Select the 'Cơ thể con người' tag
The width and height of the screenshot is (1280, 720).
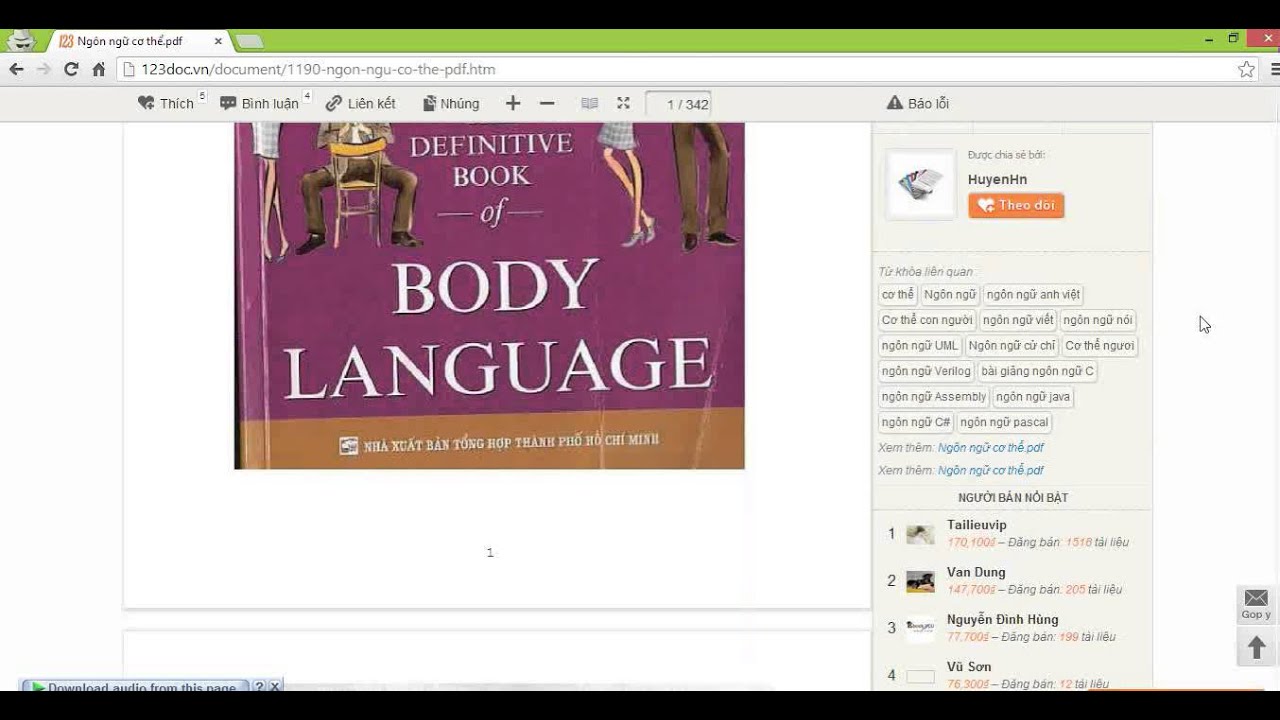tap(927, 320)
